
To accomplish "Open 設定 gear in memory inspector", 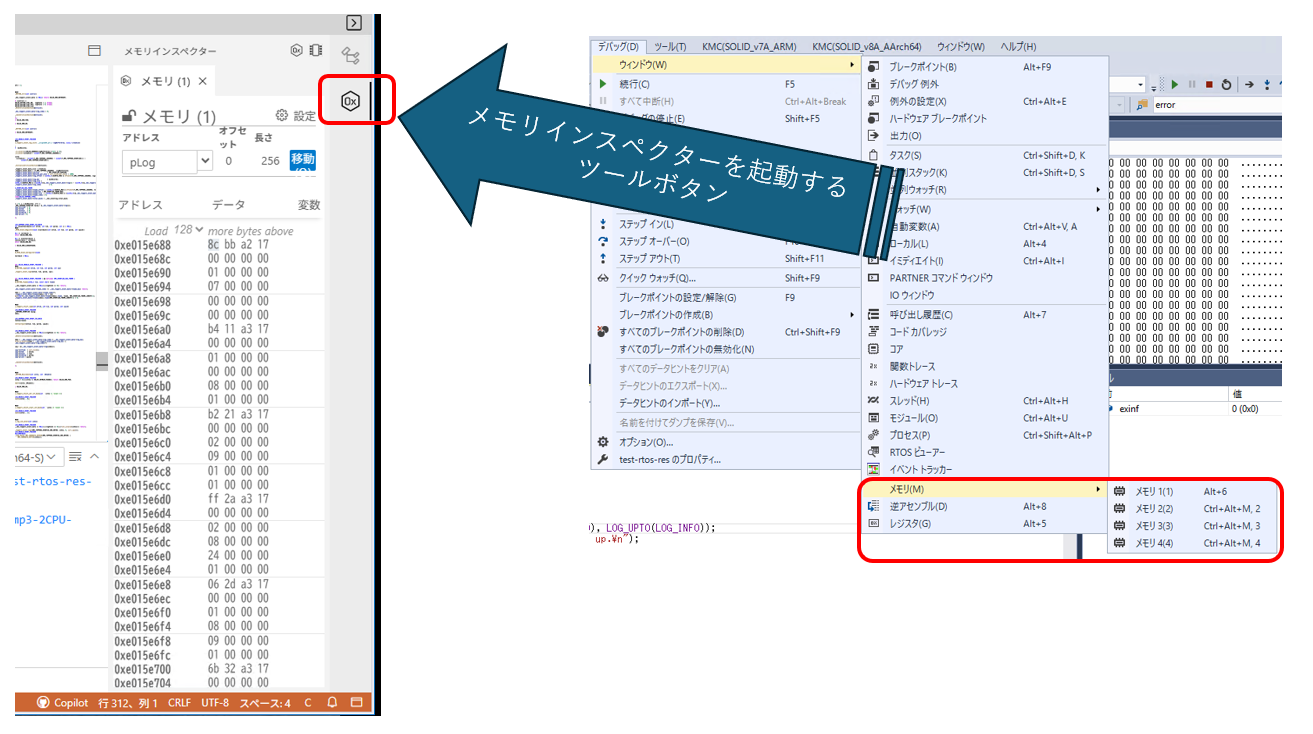I will (x=282, y=116).
